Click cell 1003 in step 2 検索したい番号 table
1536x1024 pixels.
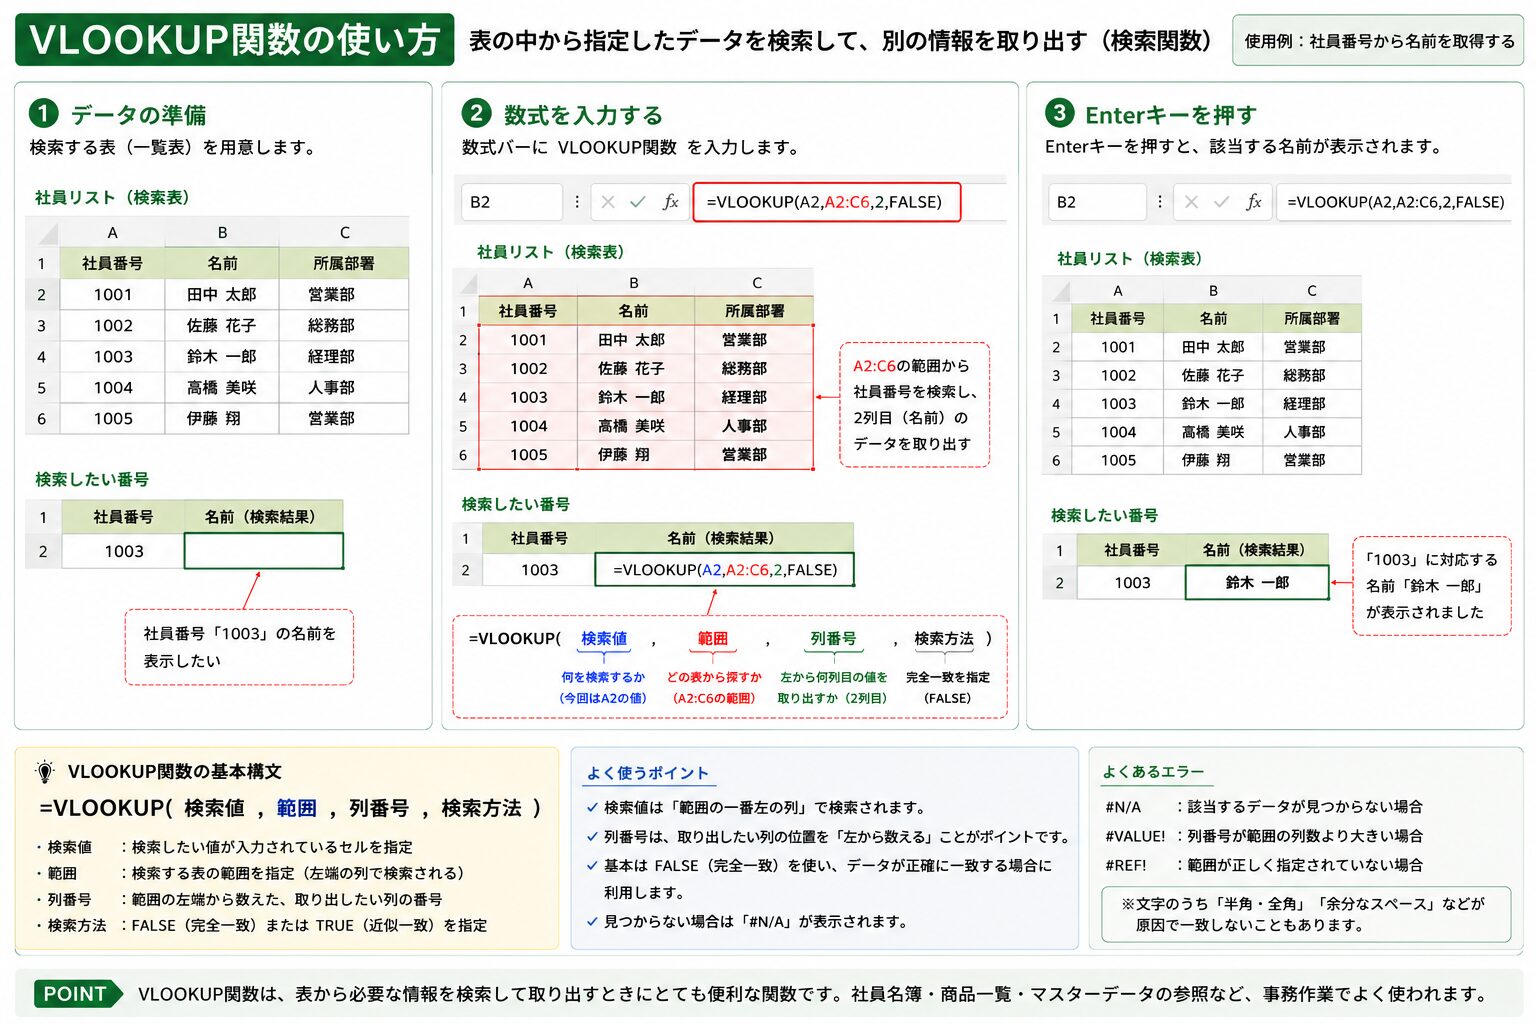pos(540,570)
